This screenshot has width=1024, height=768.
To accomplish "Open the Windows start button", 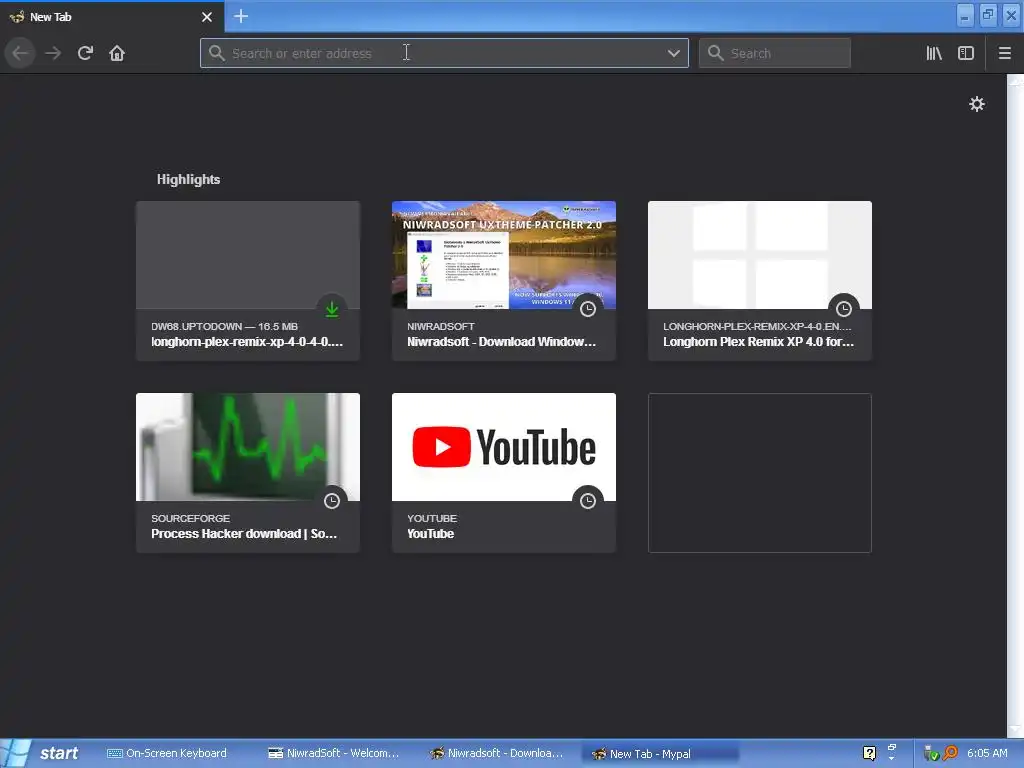I will click(x=43, y=753).
